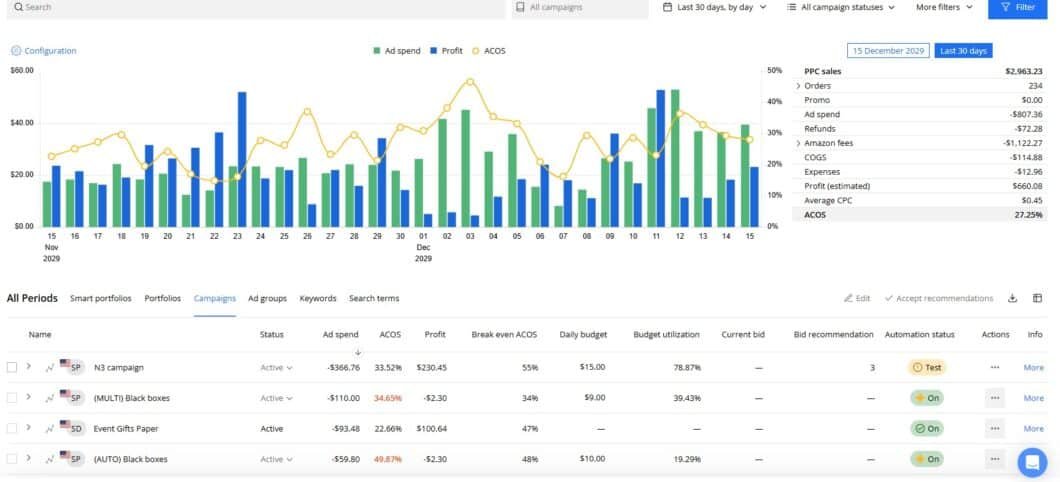Open actions menu for Event Gifts Paper

pyautogui.click(x=994, y=428)
